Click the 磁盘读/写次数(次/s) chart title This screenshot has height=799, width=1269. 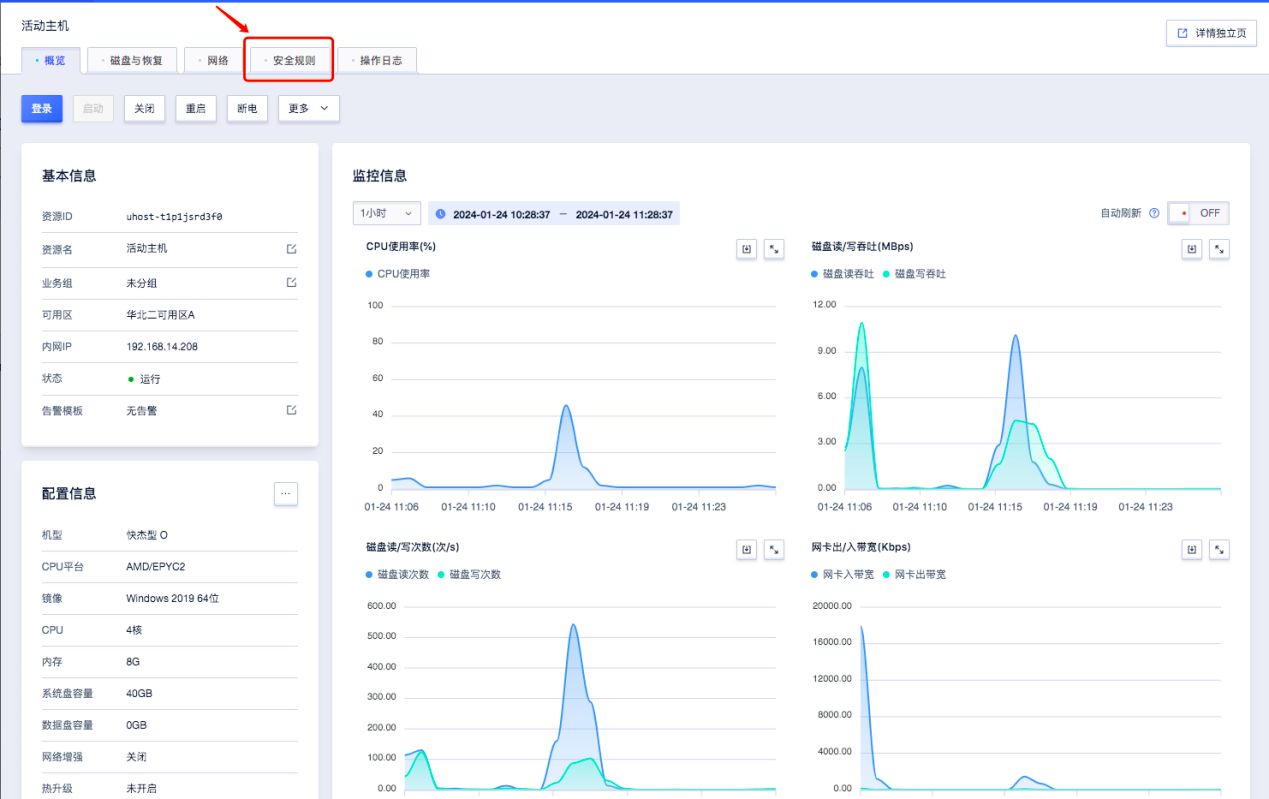(413, 547)
